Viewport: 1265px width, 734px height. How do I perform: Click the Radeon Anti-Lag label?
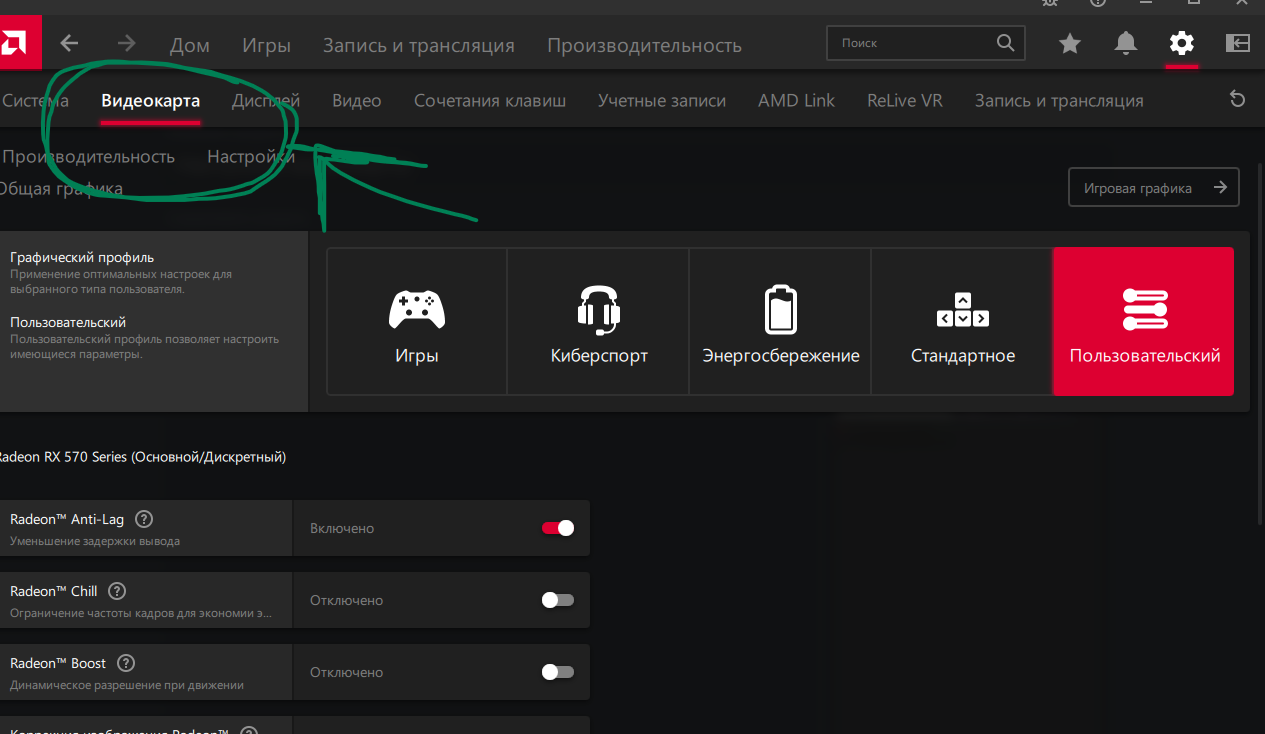67,519
